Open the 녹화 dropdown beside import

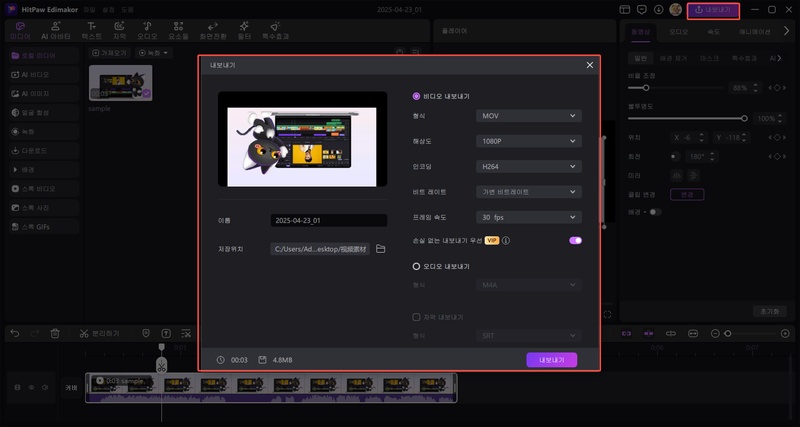point(154,53)
